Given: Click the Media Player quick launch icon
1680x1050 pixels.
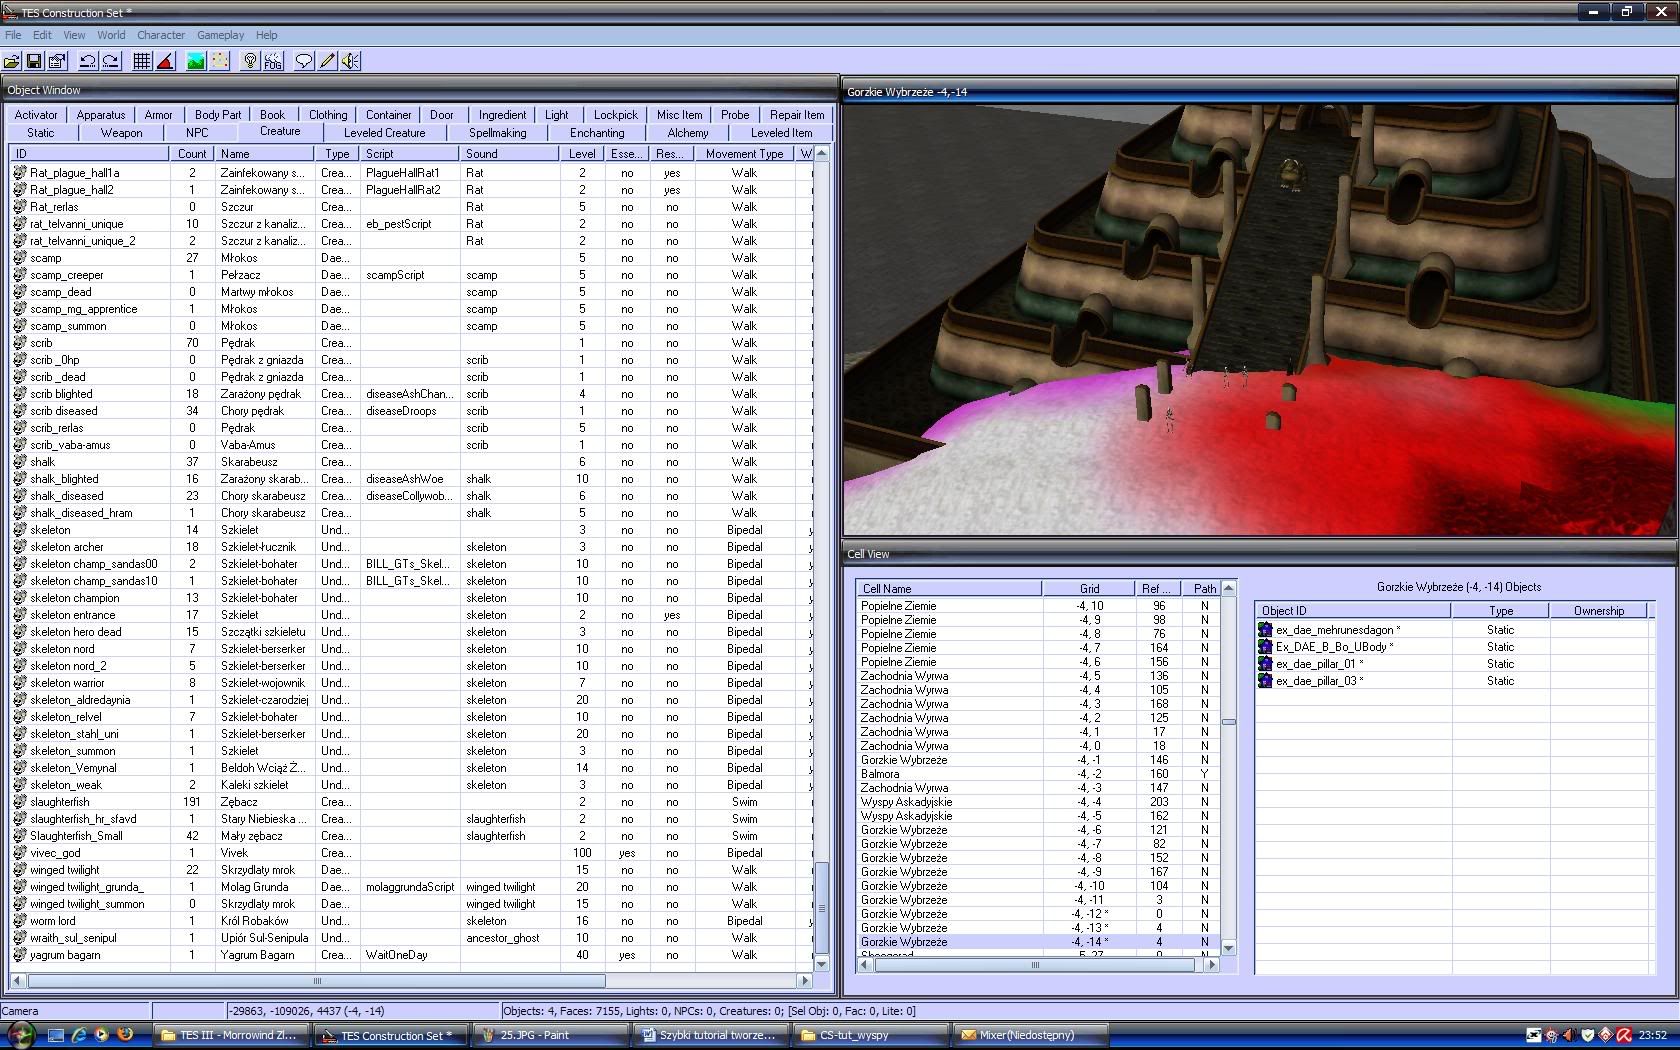Looking at the screenshot, I should click(x=102, y=1035).
